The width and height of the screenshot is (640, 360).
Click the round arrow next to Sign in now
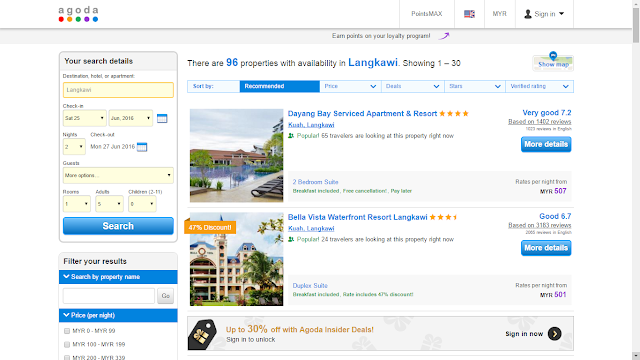pos(554,334)
